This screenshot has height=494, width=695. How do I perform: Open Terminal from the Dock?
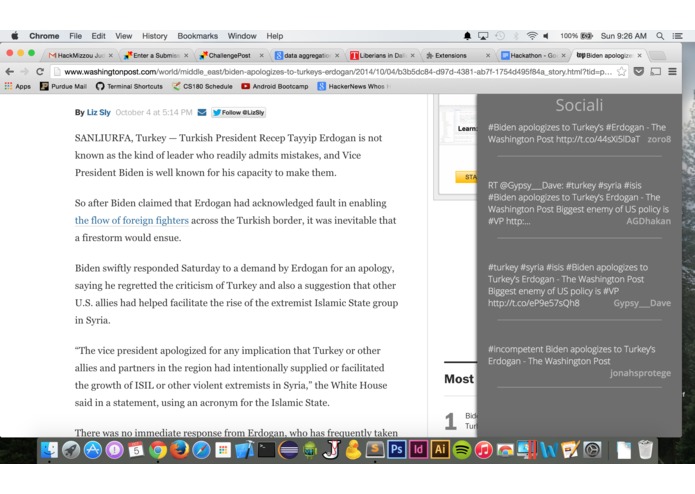(x=266, y=450)
